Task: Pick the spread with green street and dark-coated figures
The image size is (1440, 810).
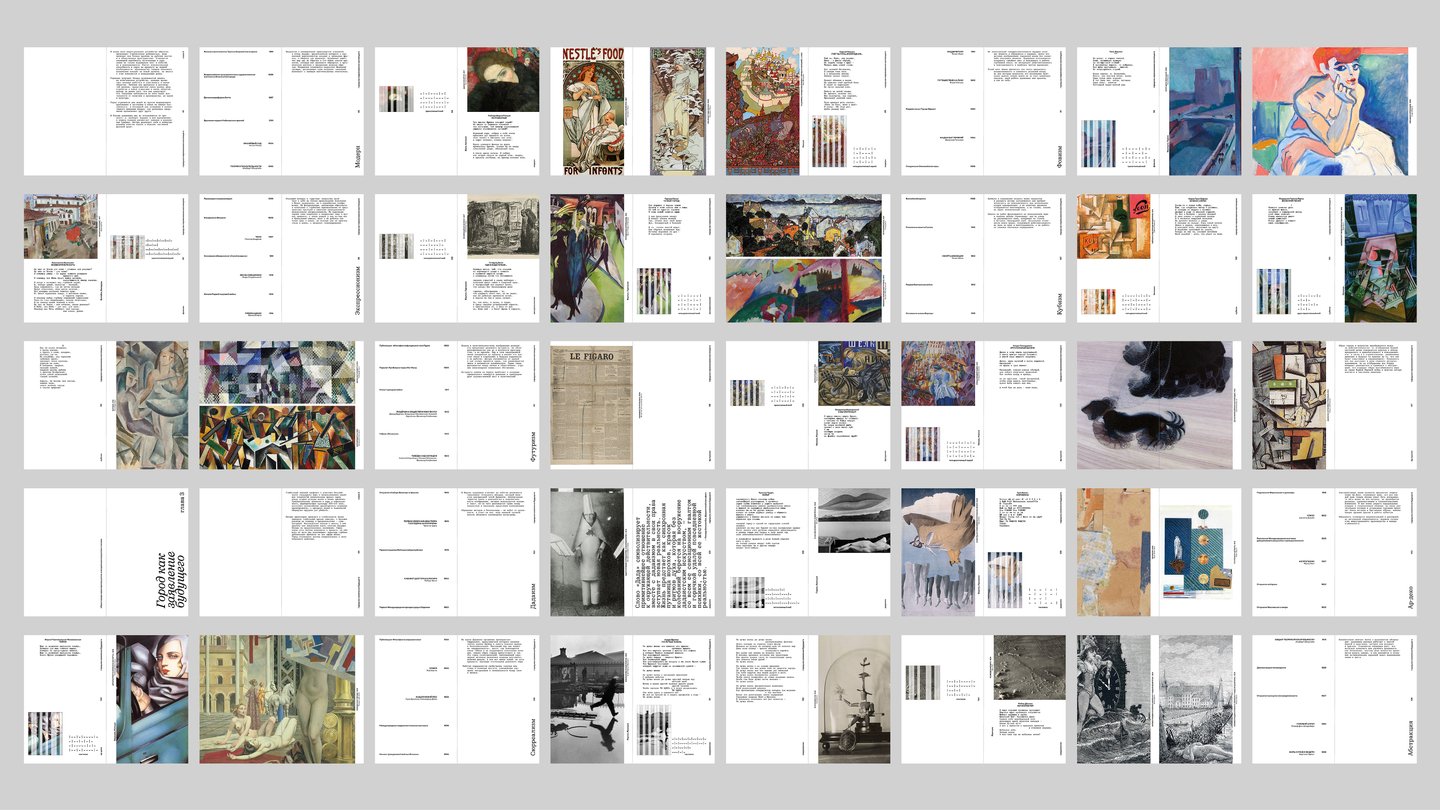Action: click(x=632, y=258)
